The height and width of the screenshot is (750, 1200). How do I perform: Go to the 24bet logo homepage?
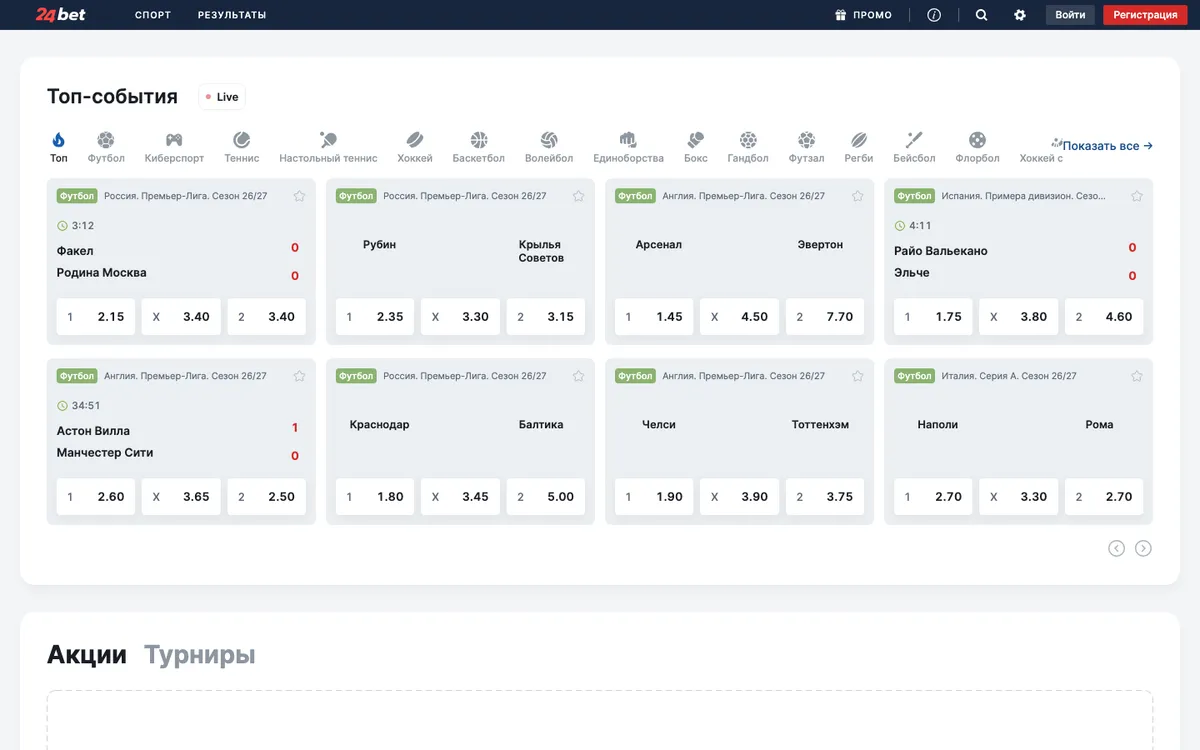pos(61,15)
